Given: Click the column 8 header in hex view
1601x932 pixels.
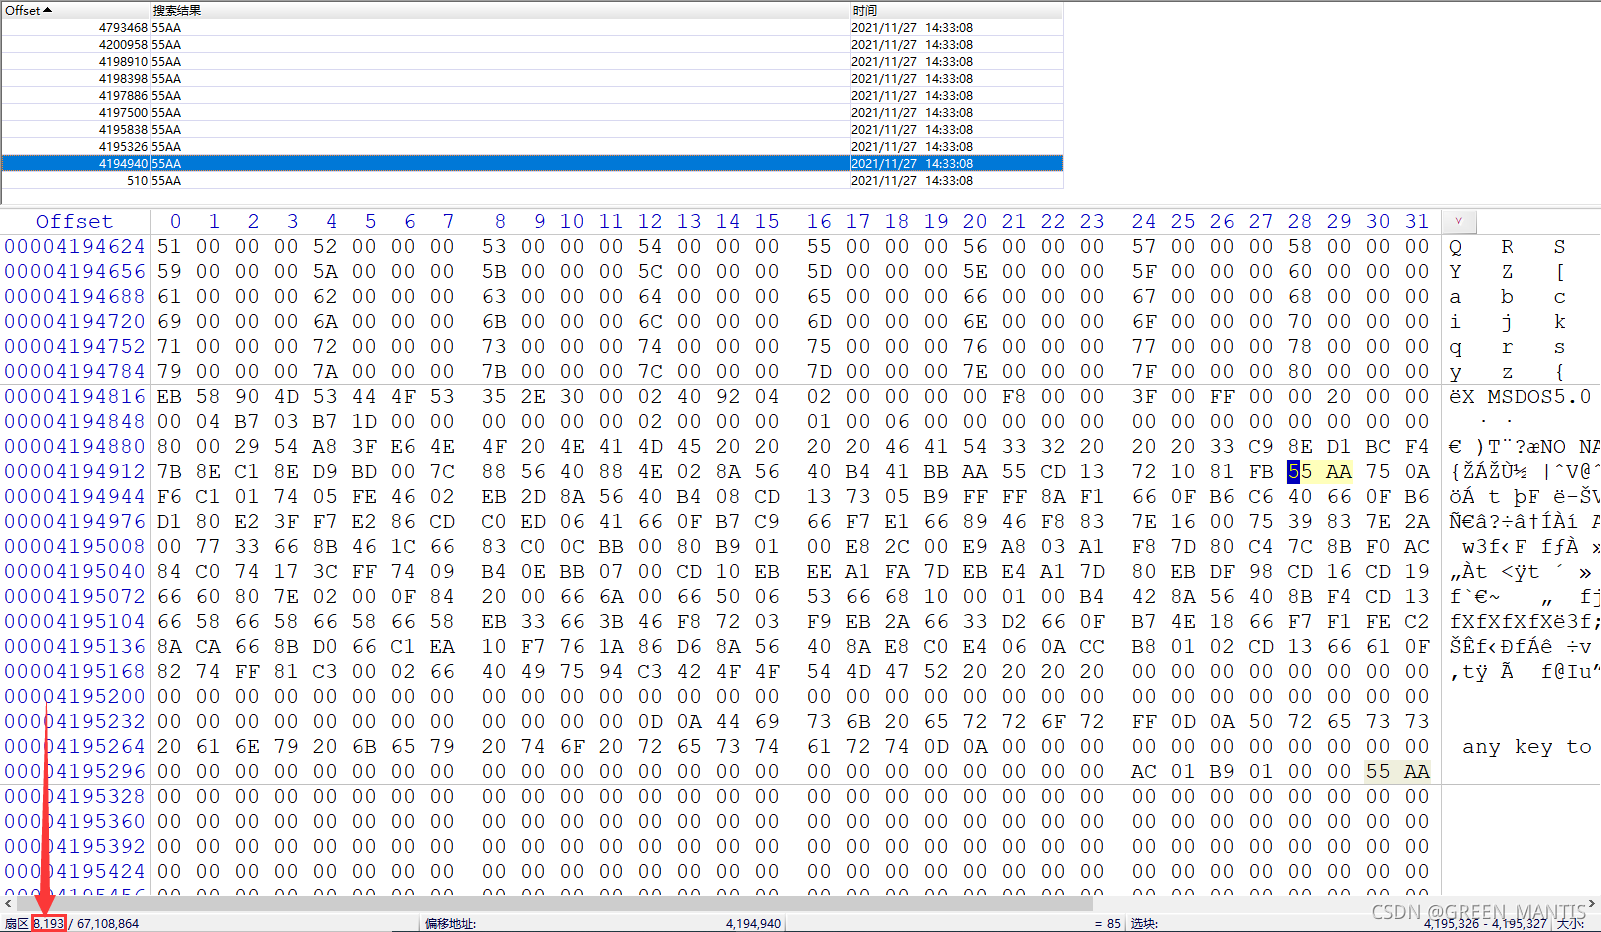Looking at the screenshot, I should pyautogui.click(x=500, y=221).
